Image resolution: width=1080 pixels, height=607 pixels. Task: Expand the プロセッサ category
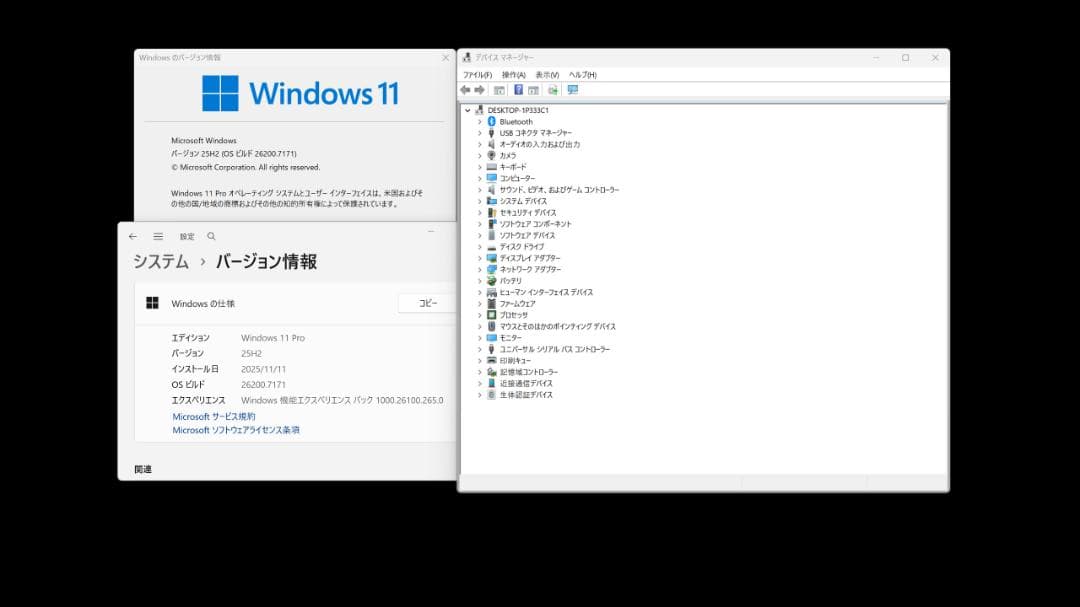pyautogui.click(x=481, y=314)
